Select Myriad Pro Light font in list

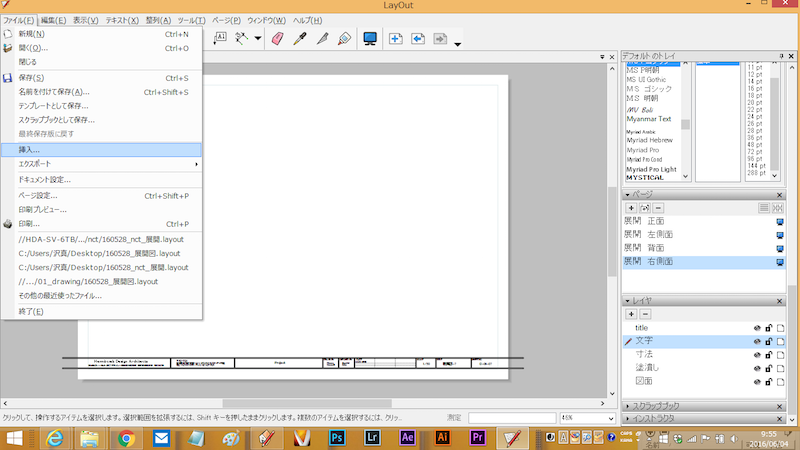coord(651,169)
